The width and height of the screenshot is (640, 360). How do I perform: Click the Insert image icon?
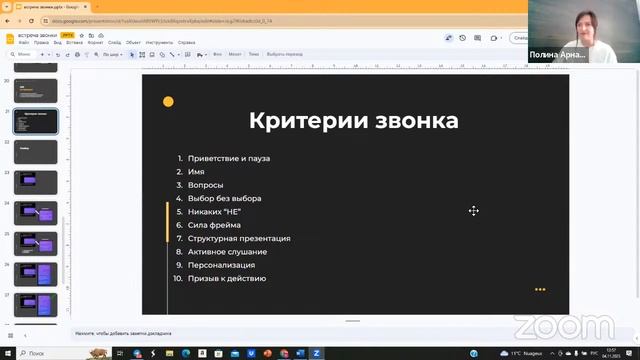tap(152, 54)
